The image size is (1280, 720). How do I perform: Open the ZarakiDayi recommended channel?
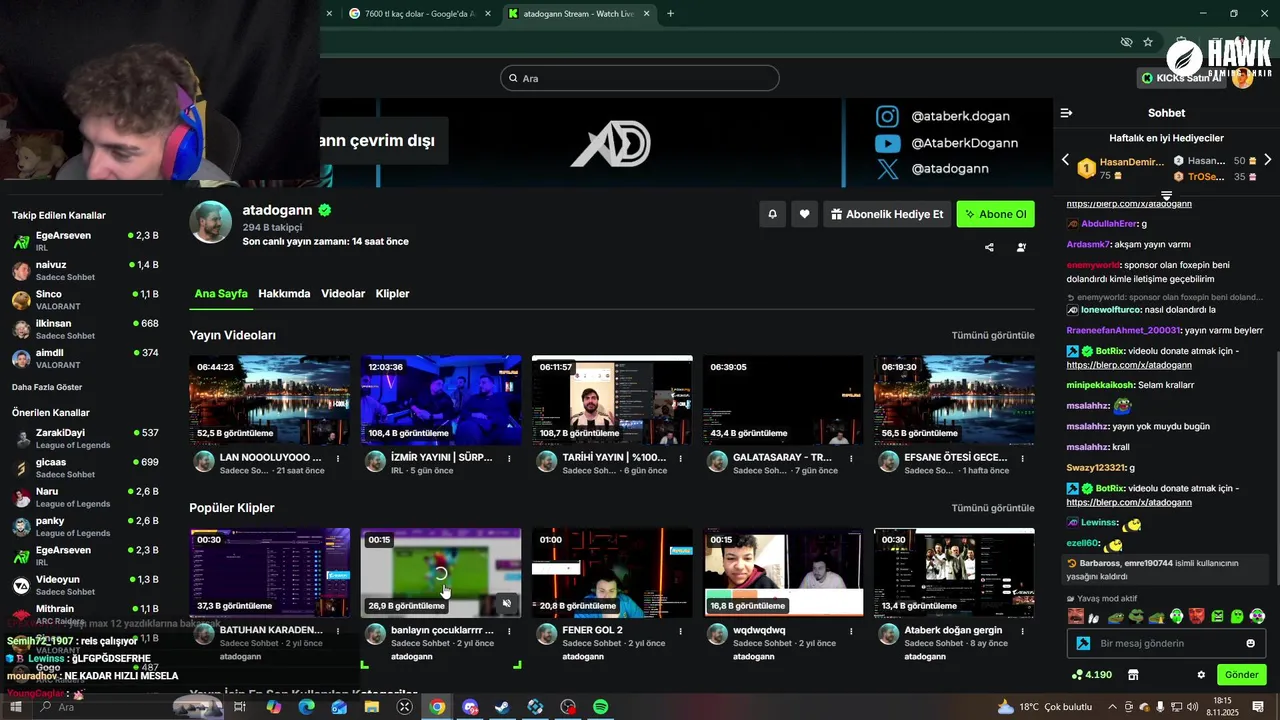85,438
